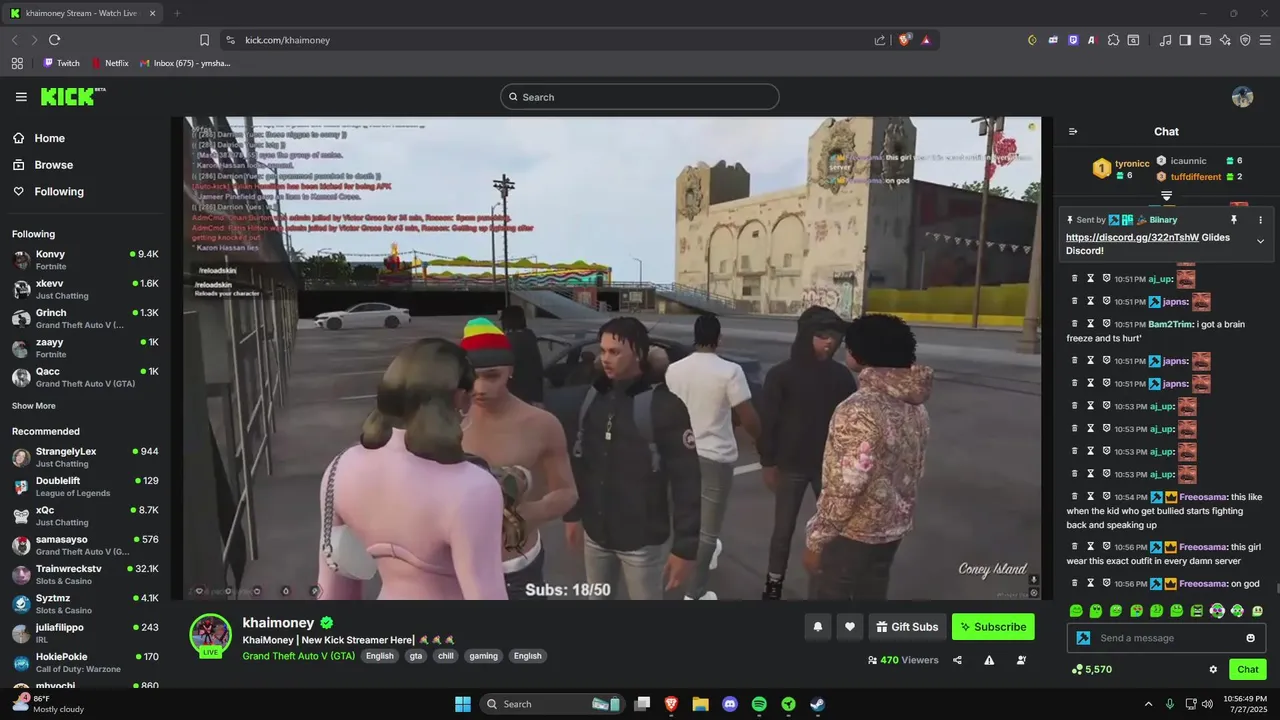Click the Kick logo

(x=72, y=96)
